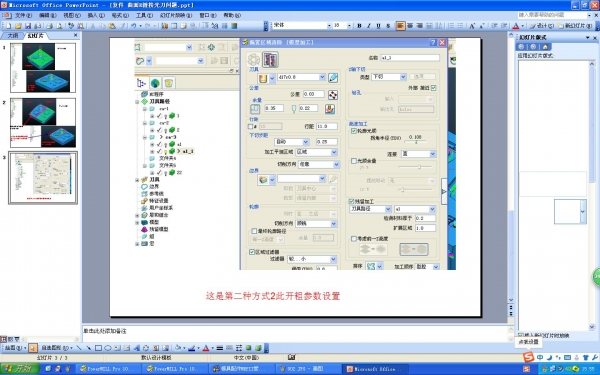Viewport: 600px width, 375px height.
Task: Open the font color dropdown arrow
Action: pyautogui.click(x=522, y=26)
